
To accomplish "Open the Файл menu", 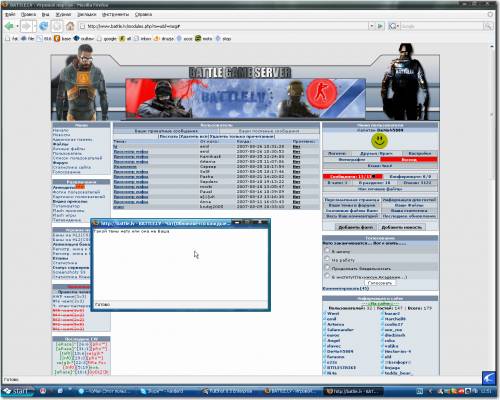I will [x=10, y=14].
